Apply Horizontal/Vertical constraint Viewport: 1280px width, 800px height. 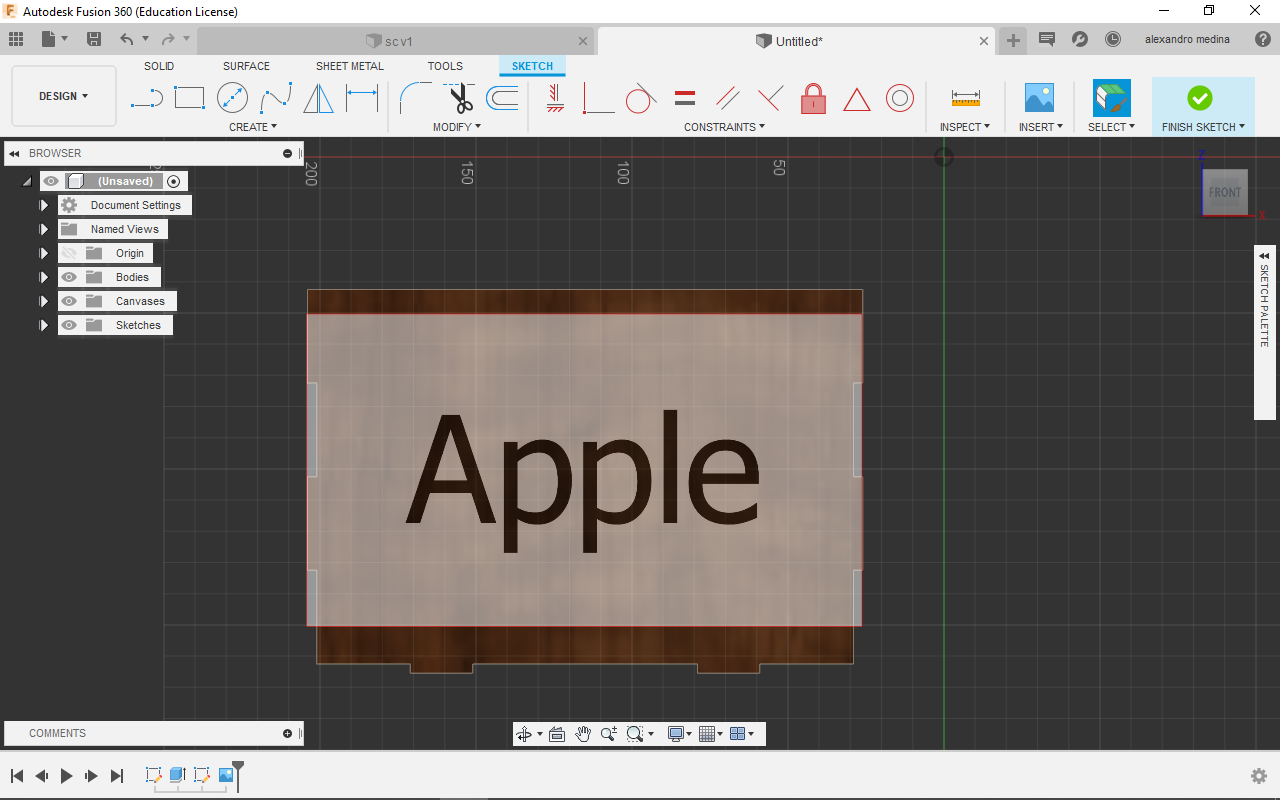point(555,98)
